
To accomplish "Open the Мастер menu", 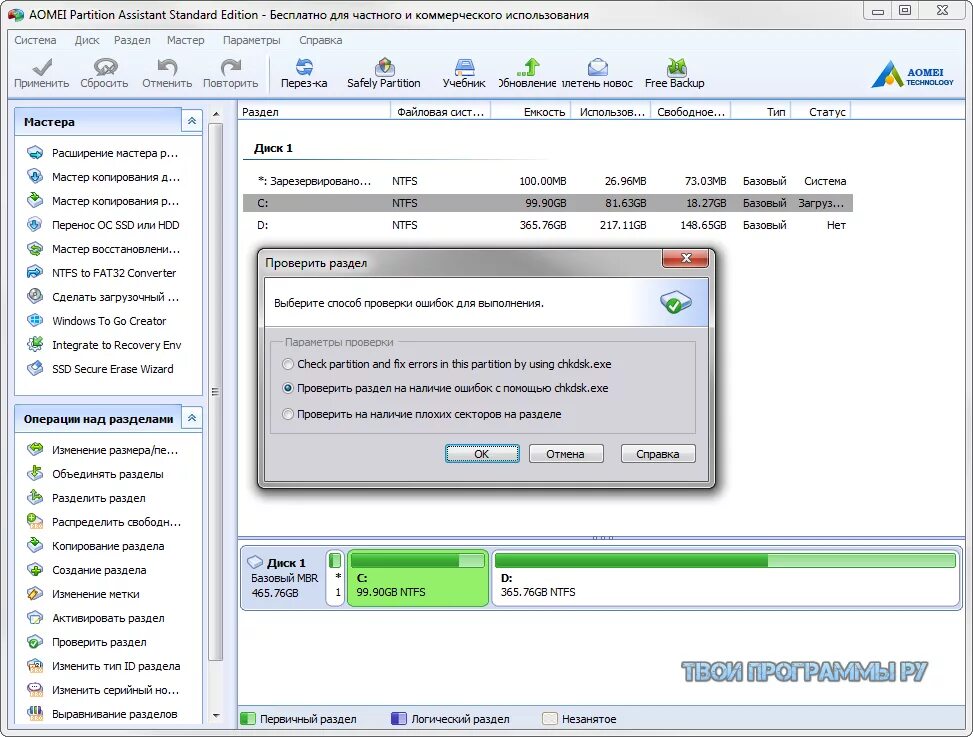I will 186,40.
